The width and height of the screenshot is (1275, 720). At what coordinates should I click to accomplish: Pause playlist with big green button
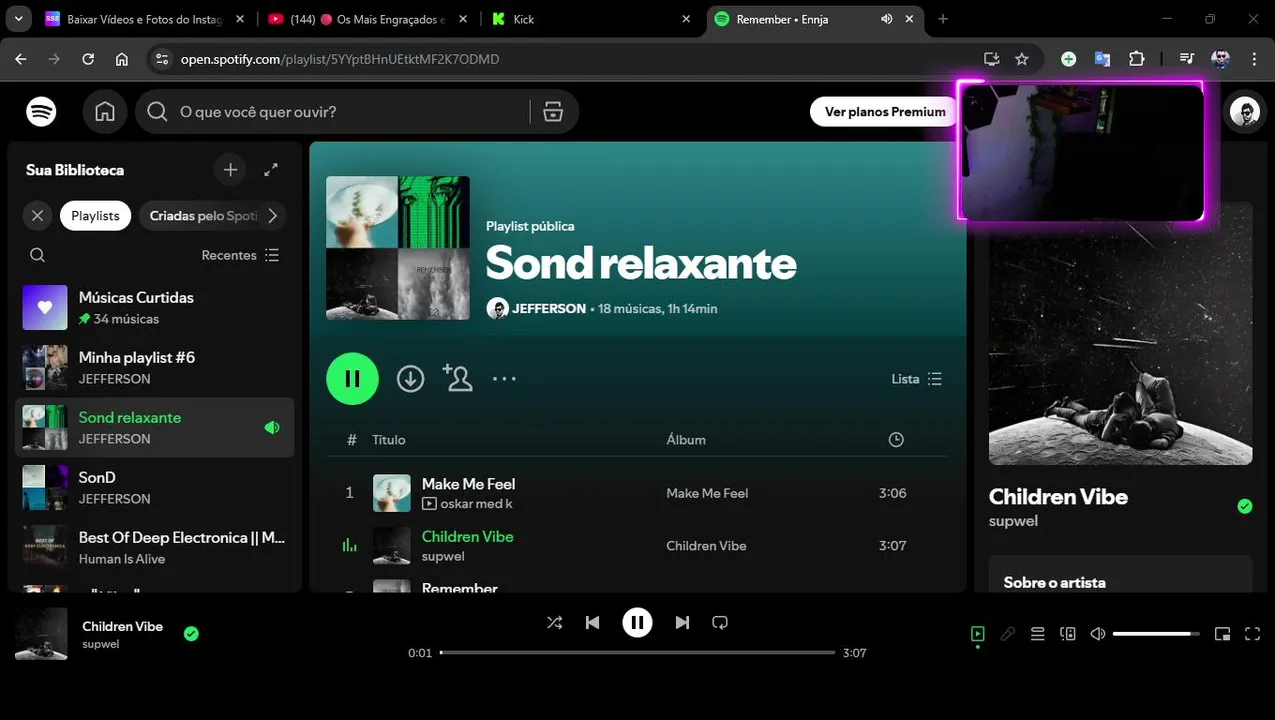(352, 379)
